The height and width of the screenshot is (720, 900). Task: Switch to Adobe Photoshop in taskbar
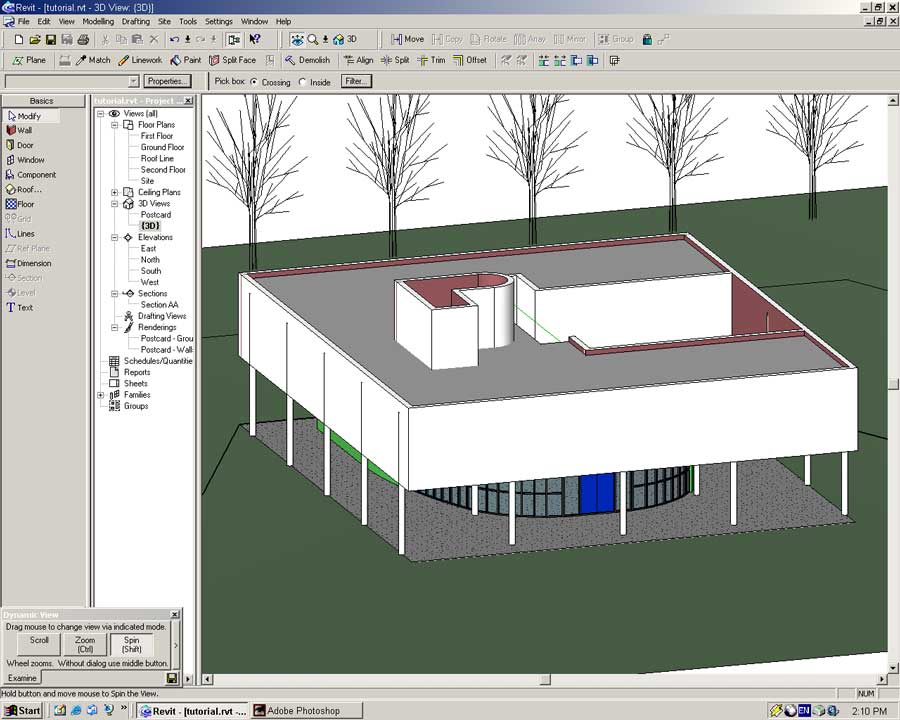307,710
